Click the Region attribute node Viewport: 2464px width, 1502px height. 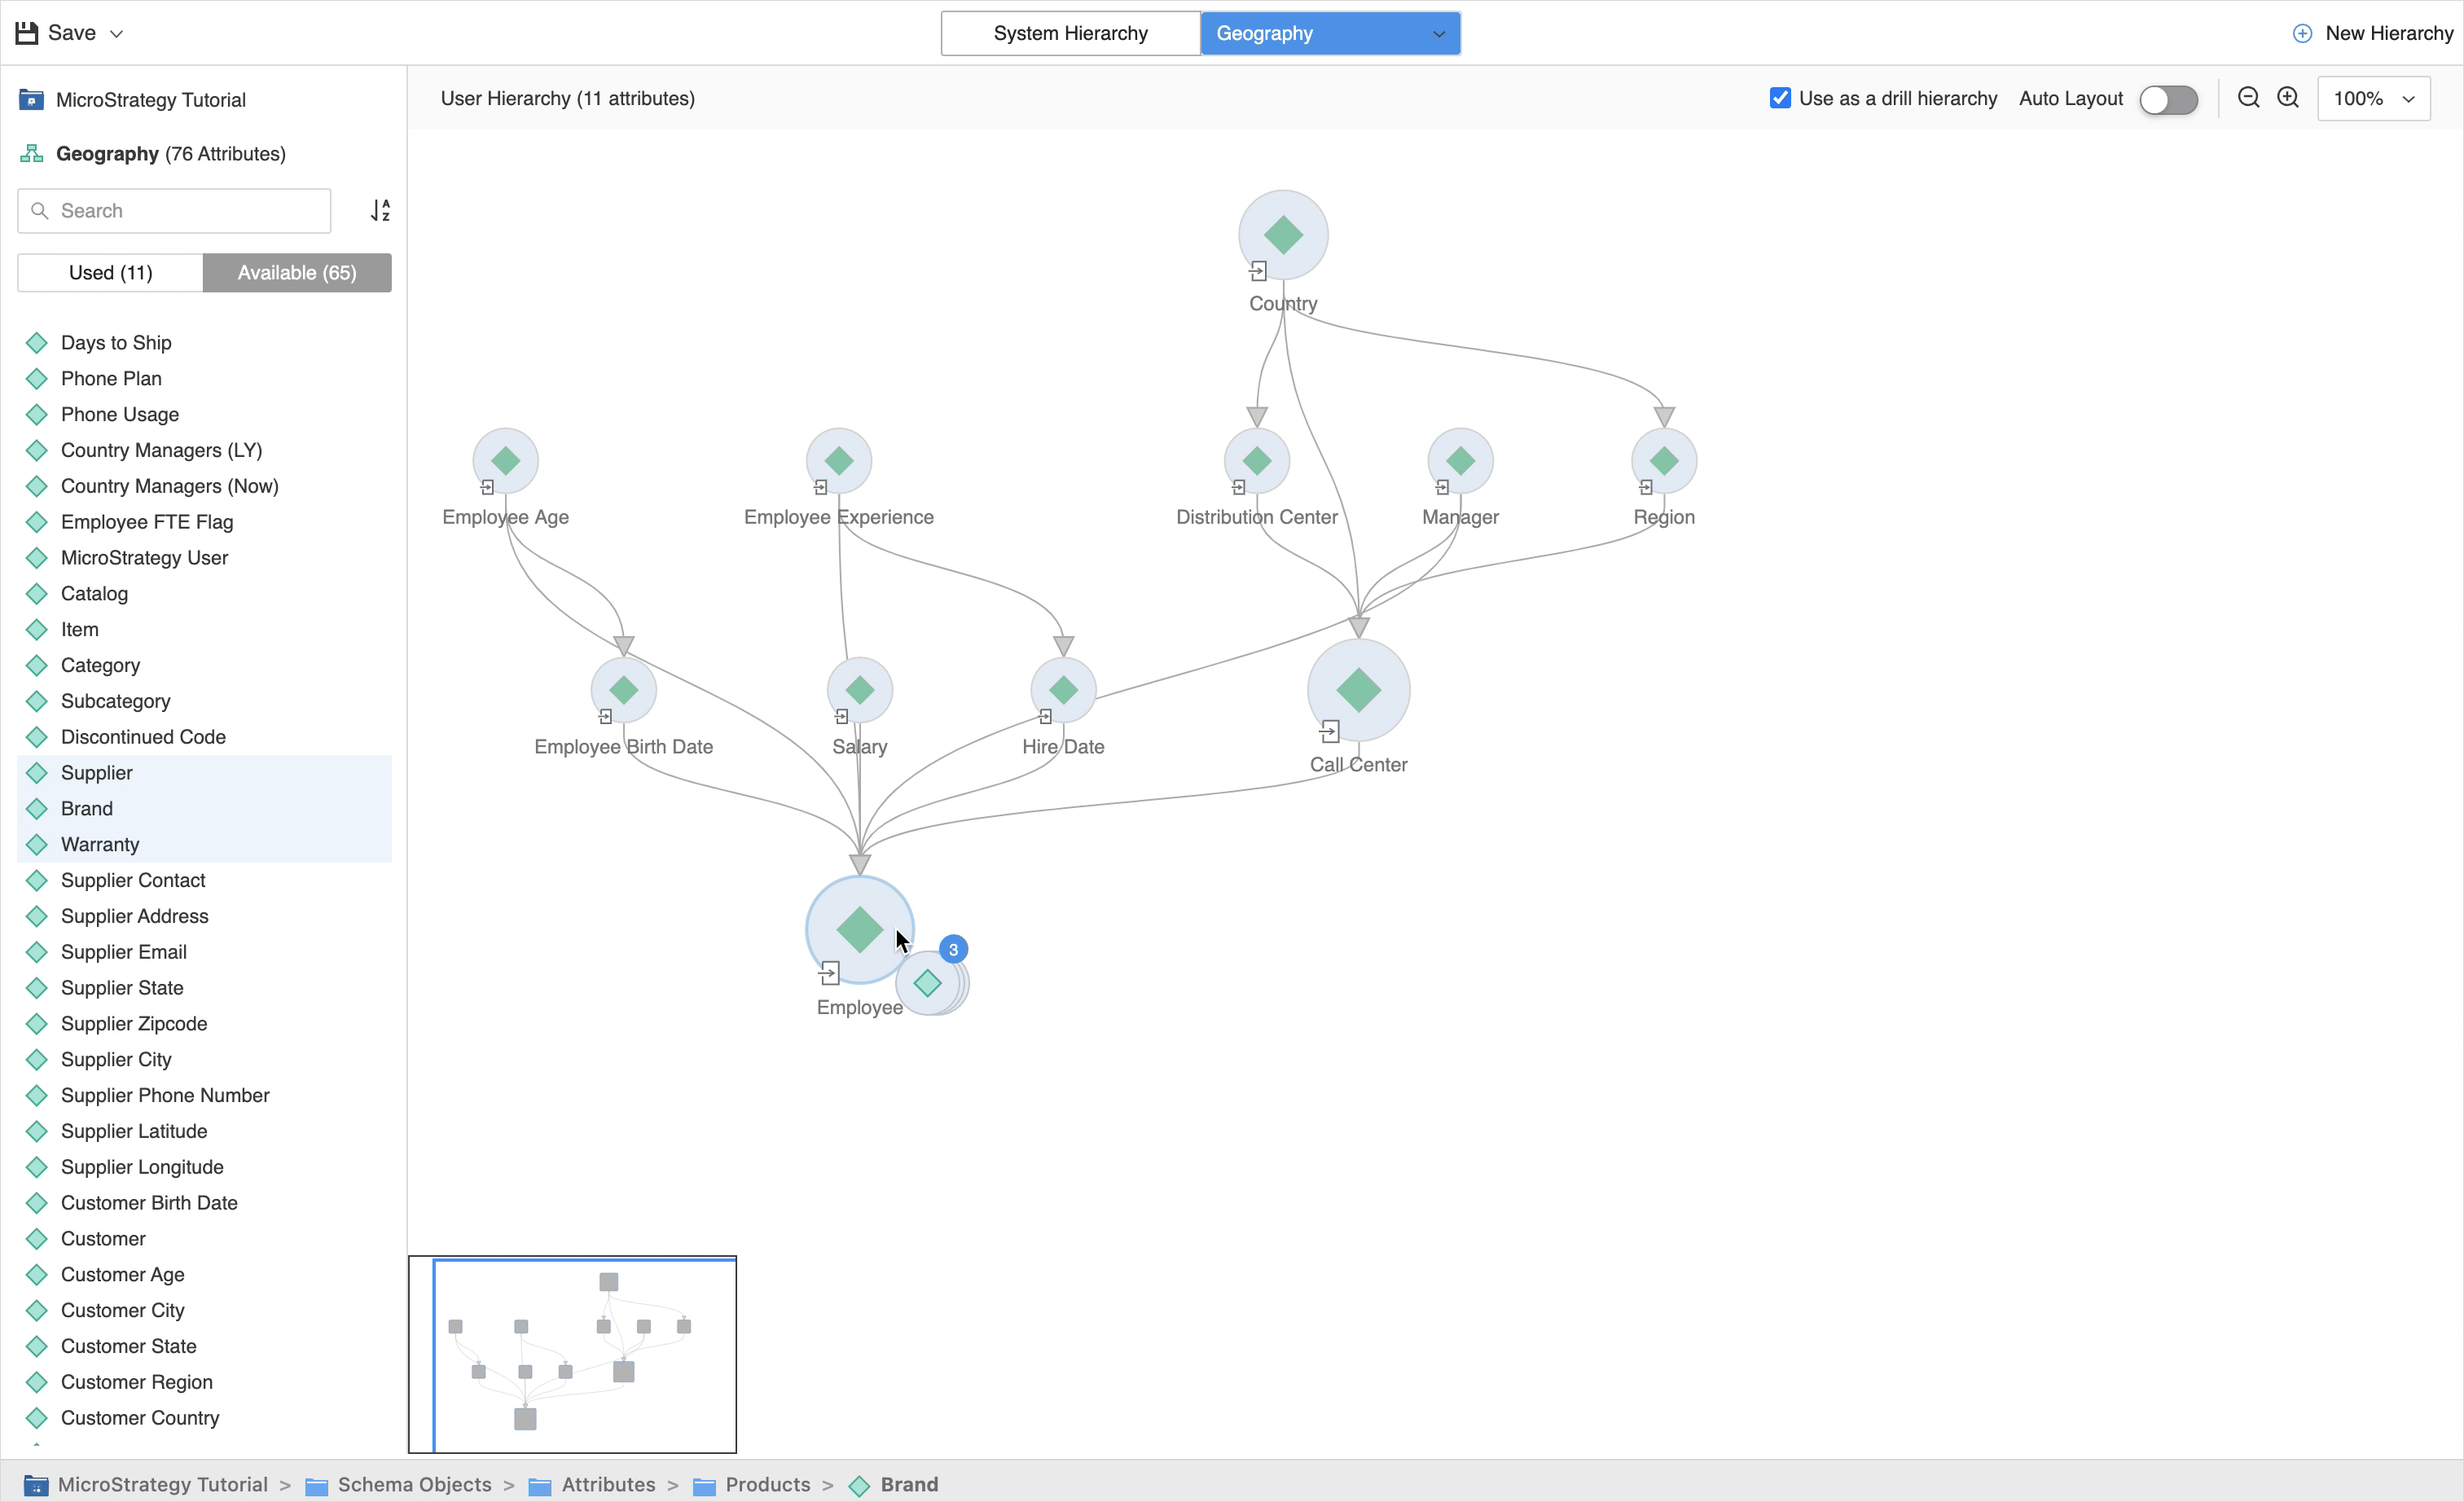[x=1663, y=461]
